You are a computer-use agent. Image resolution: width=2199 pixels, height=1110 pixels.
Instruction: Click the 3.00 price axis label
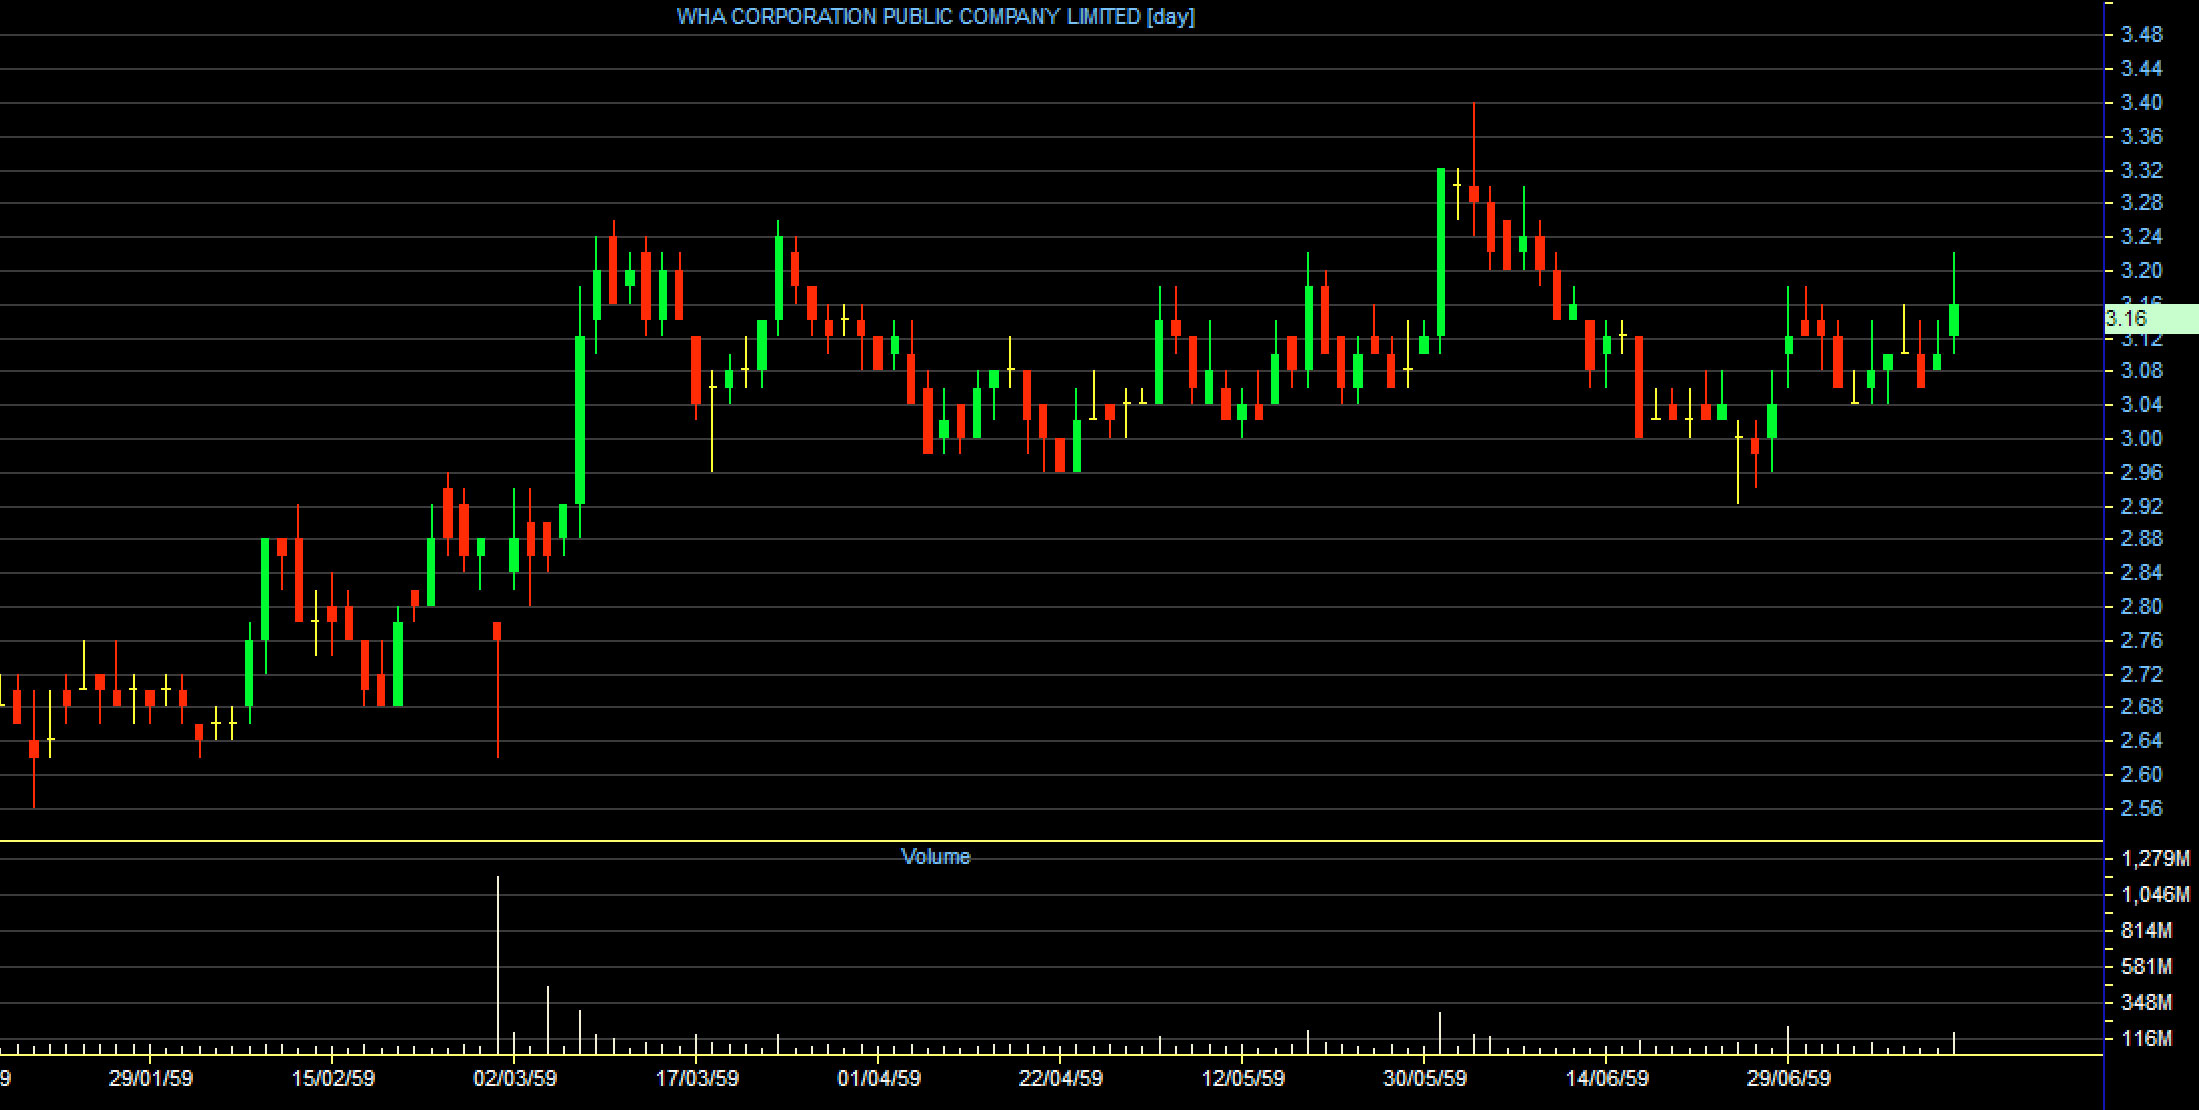tap(2141, 438)
